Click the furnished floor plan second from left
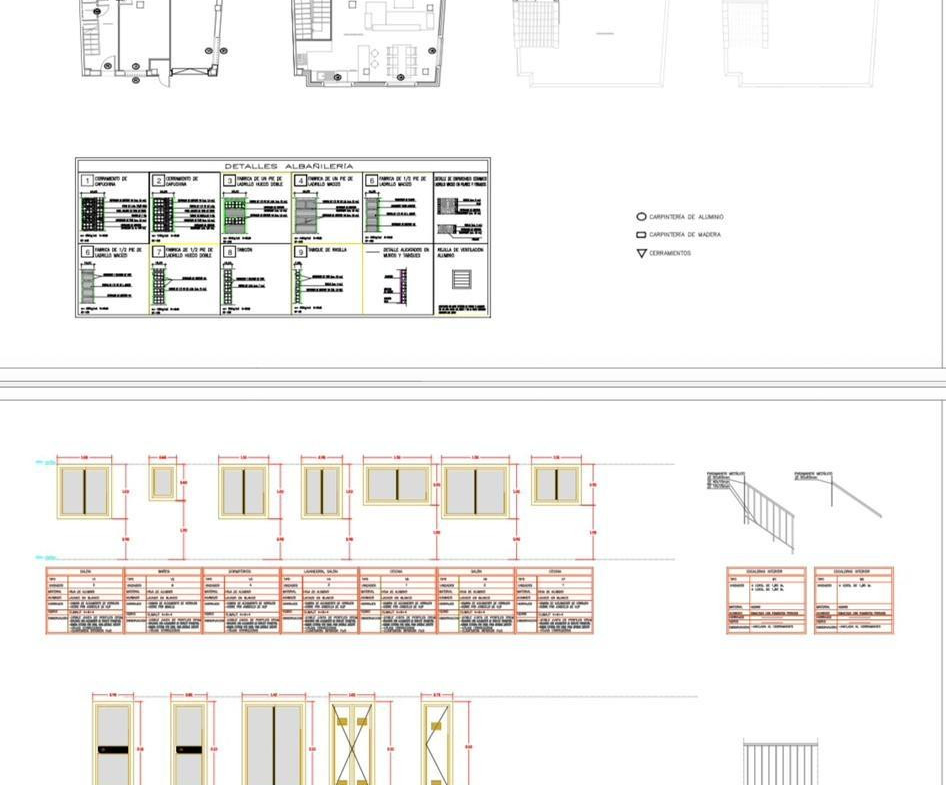Image resolution: width=946 pixels, height=785 pixels. coord(368,40)
